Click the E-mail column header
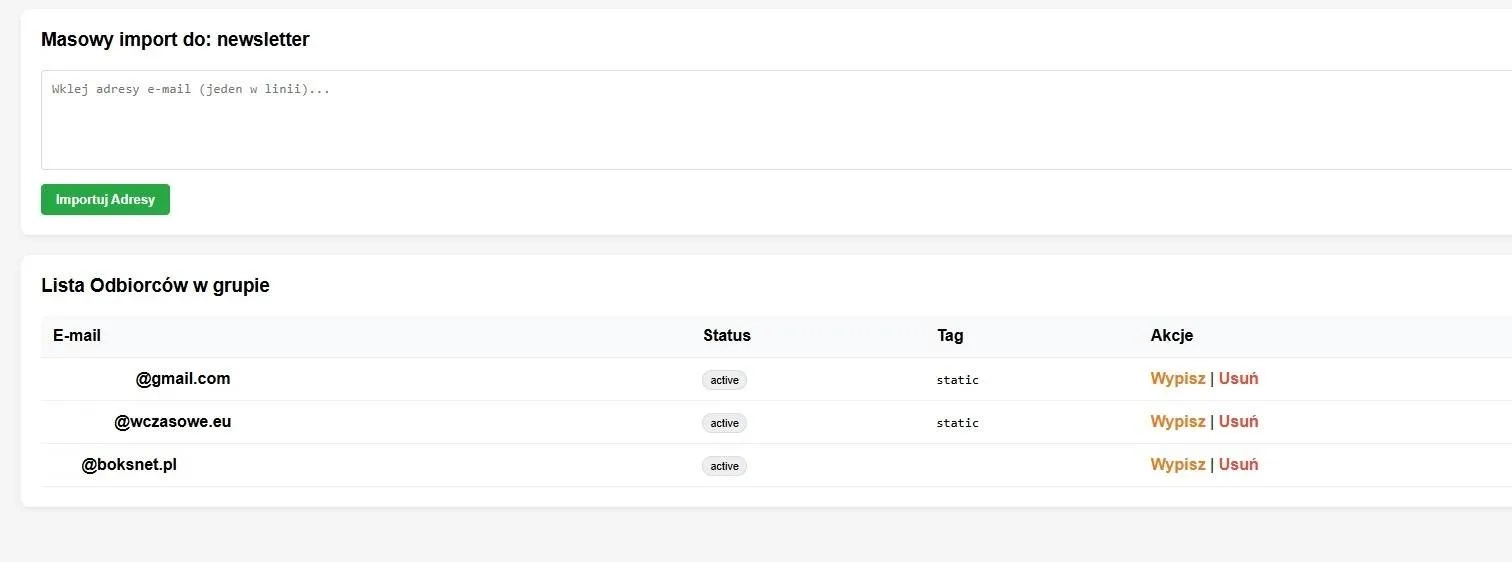1512x562 pixels. coord(77,336)
